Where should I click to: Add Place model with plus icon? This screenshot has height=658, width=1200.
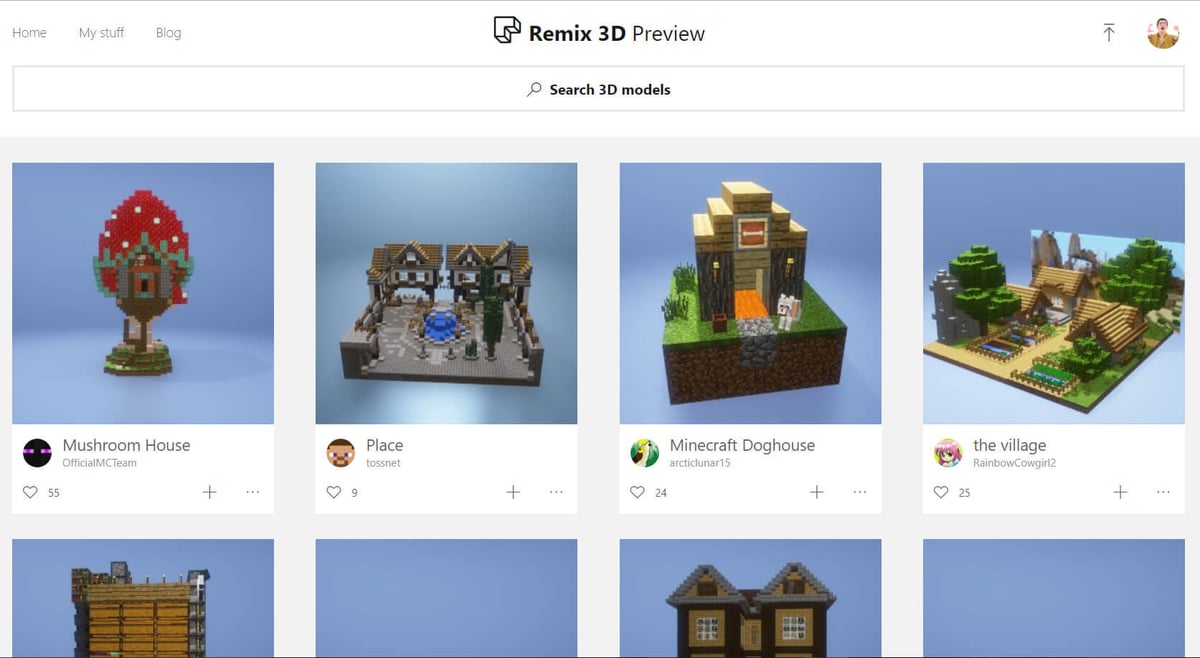pos(513,492)
